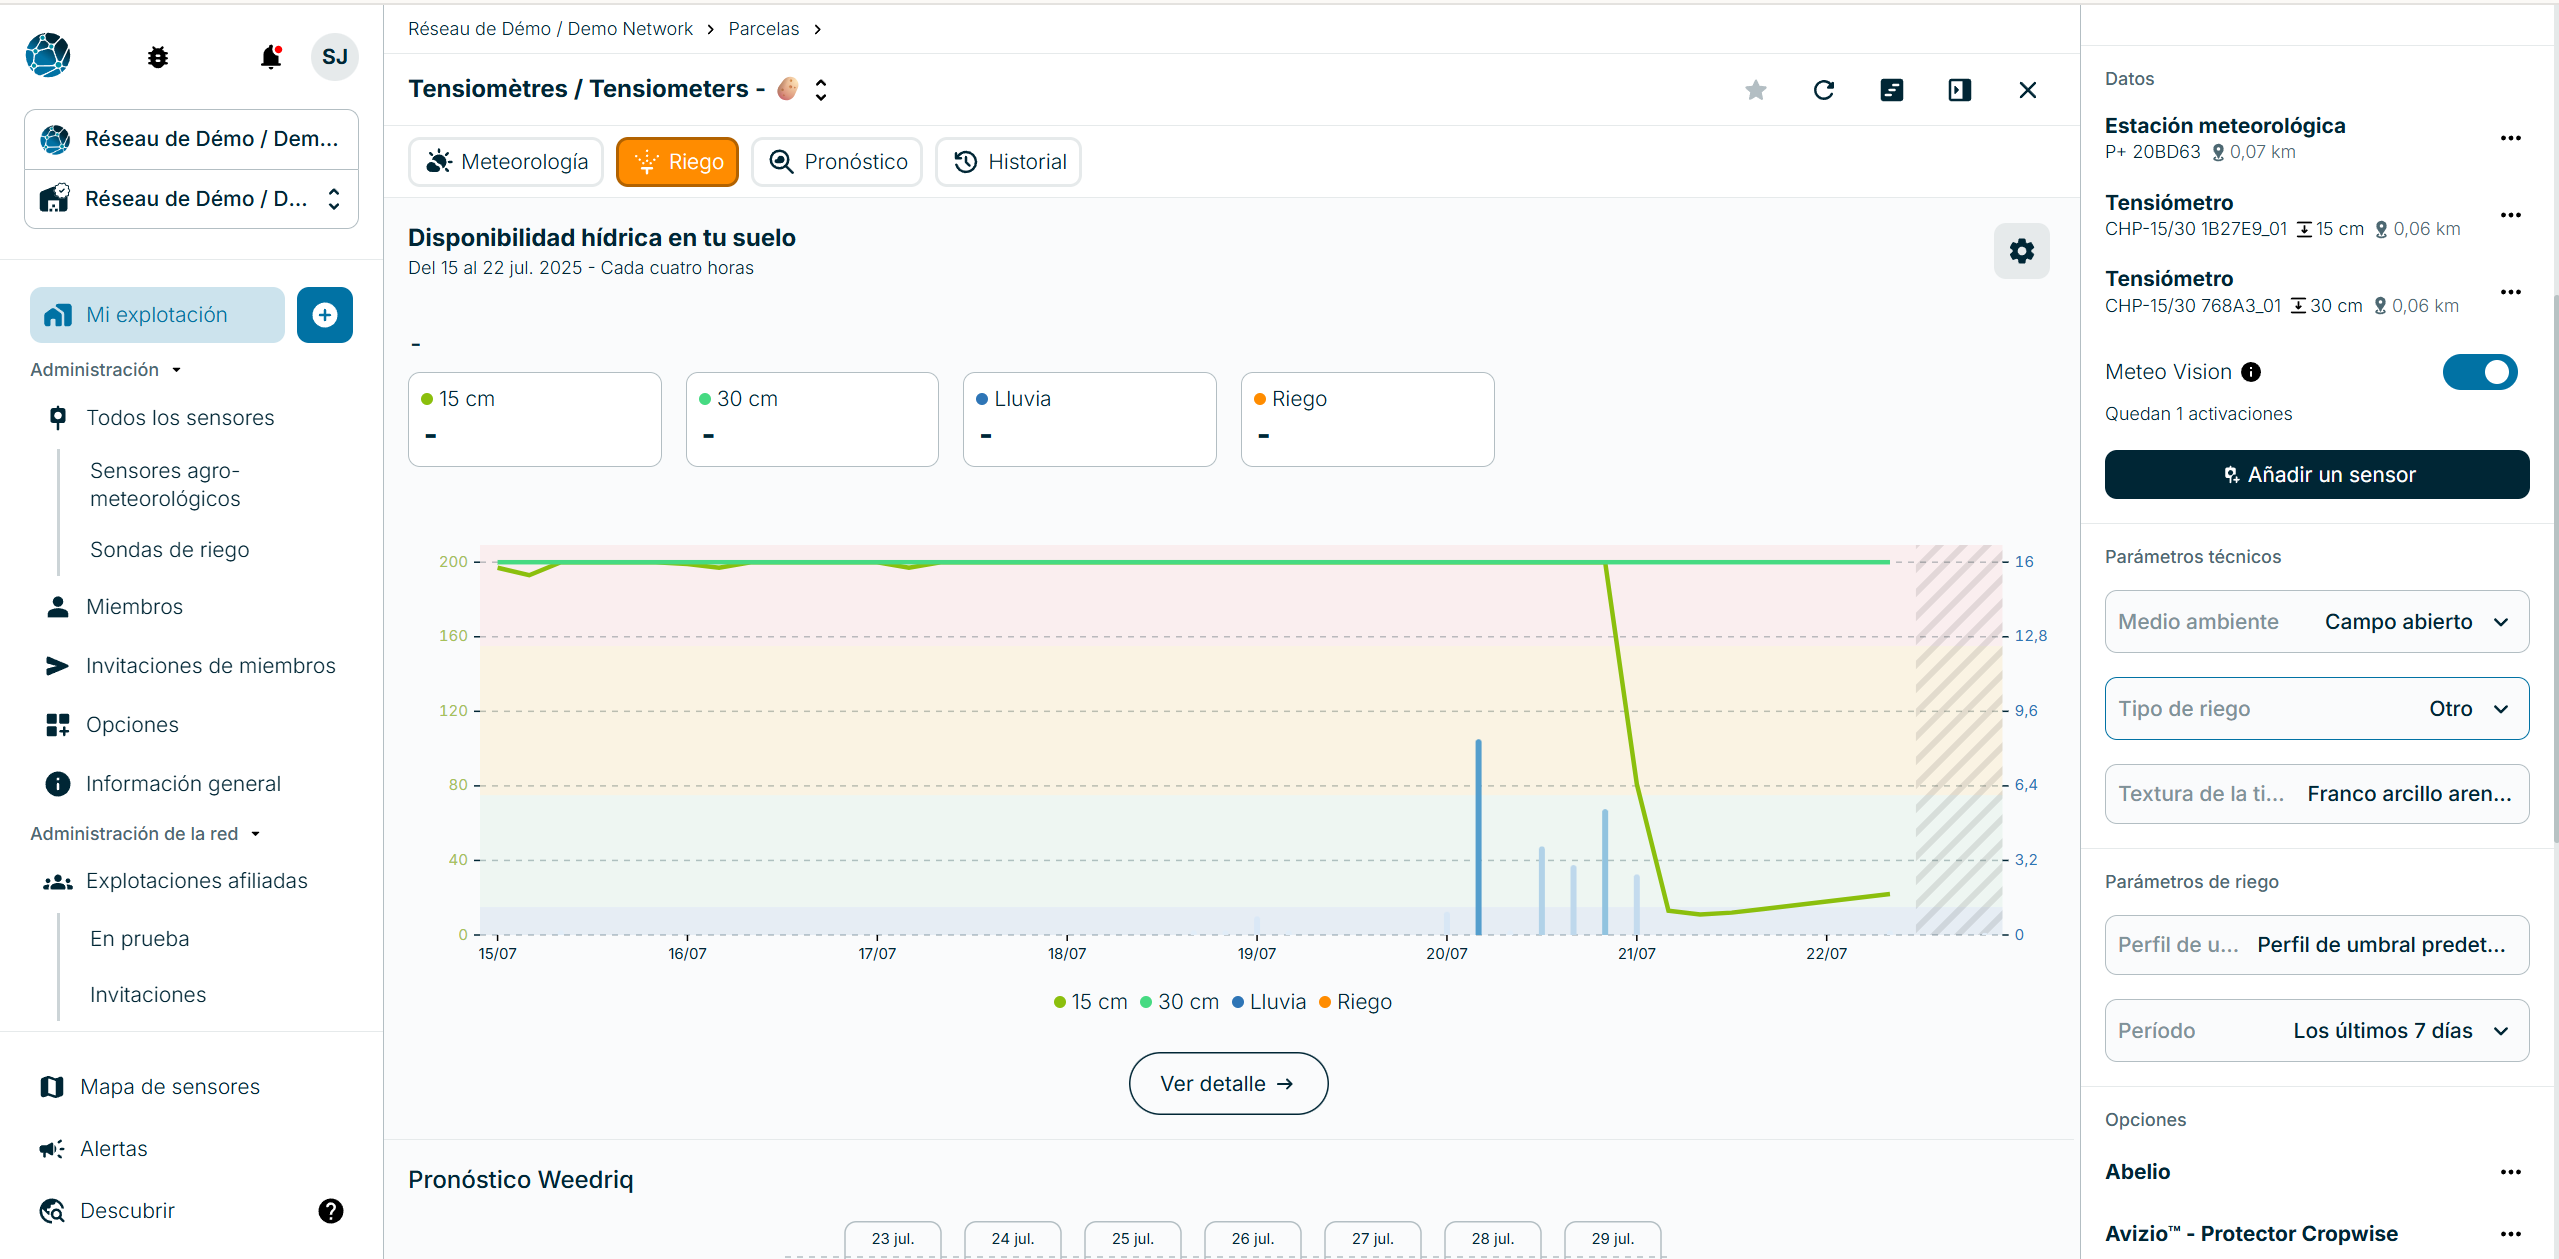Click the Sencrop globe logo
Image resolution: width=2559 pixels, height=1259 pixels.
tap(48, 55)
